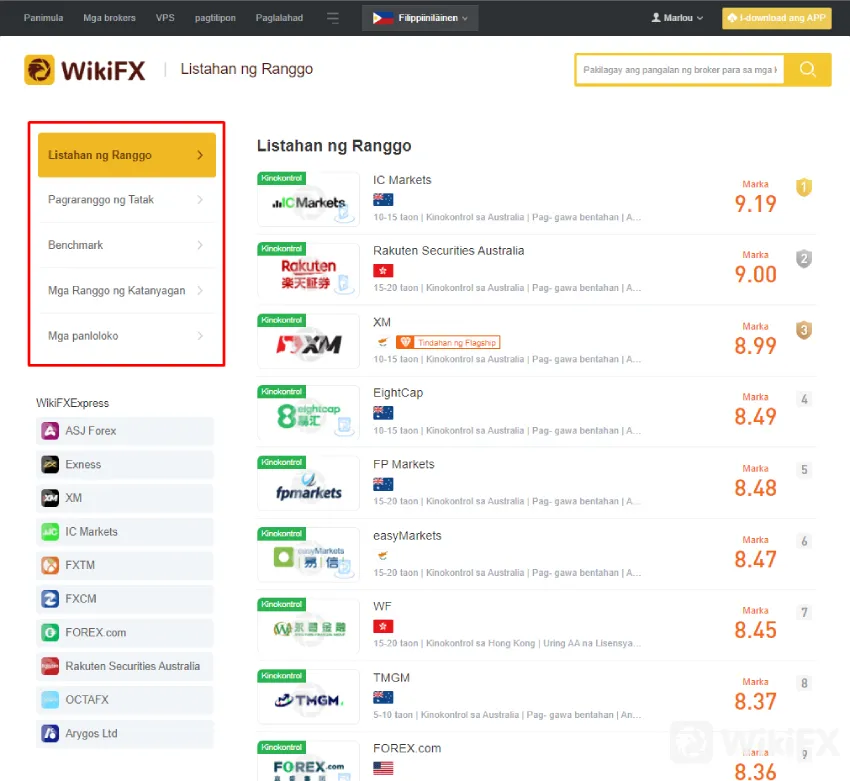Open the easyMarkets broker name link
Screen dimensions: 850x781
pyautogui.click(x=407, y=535)
